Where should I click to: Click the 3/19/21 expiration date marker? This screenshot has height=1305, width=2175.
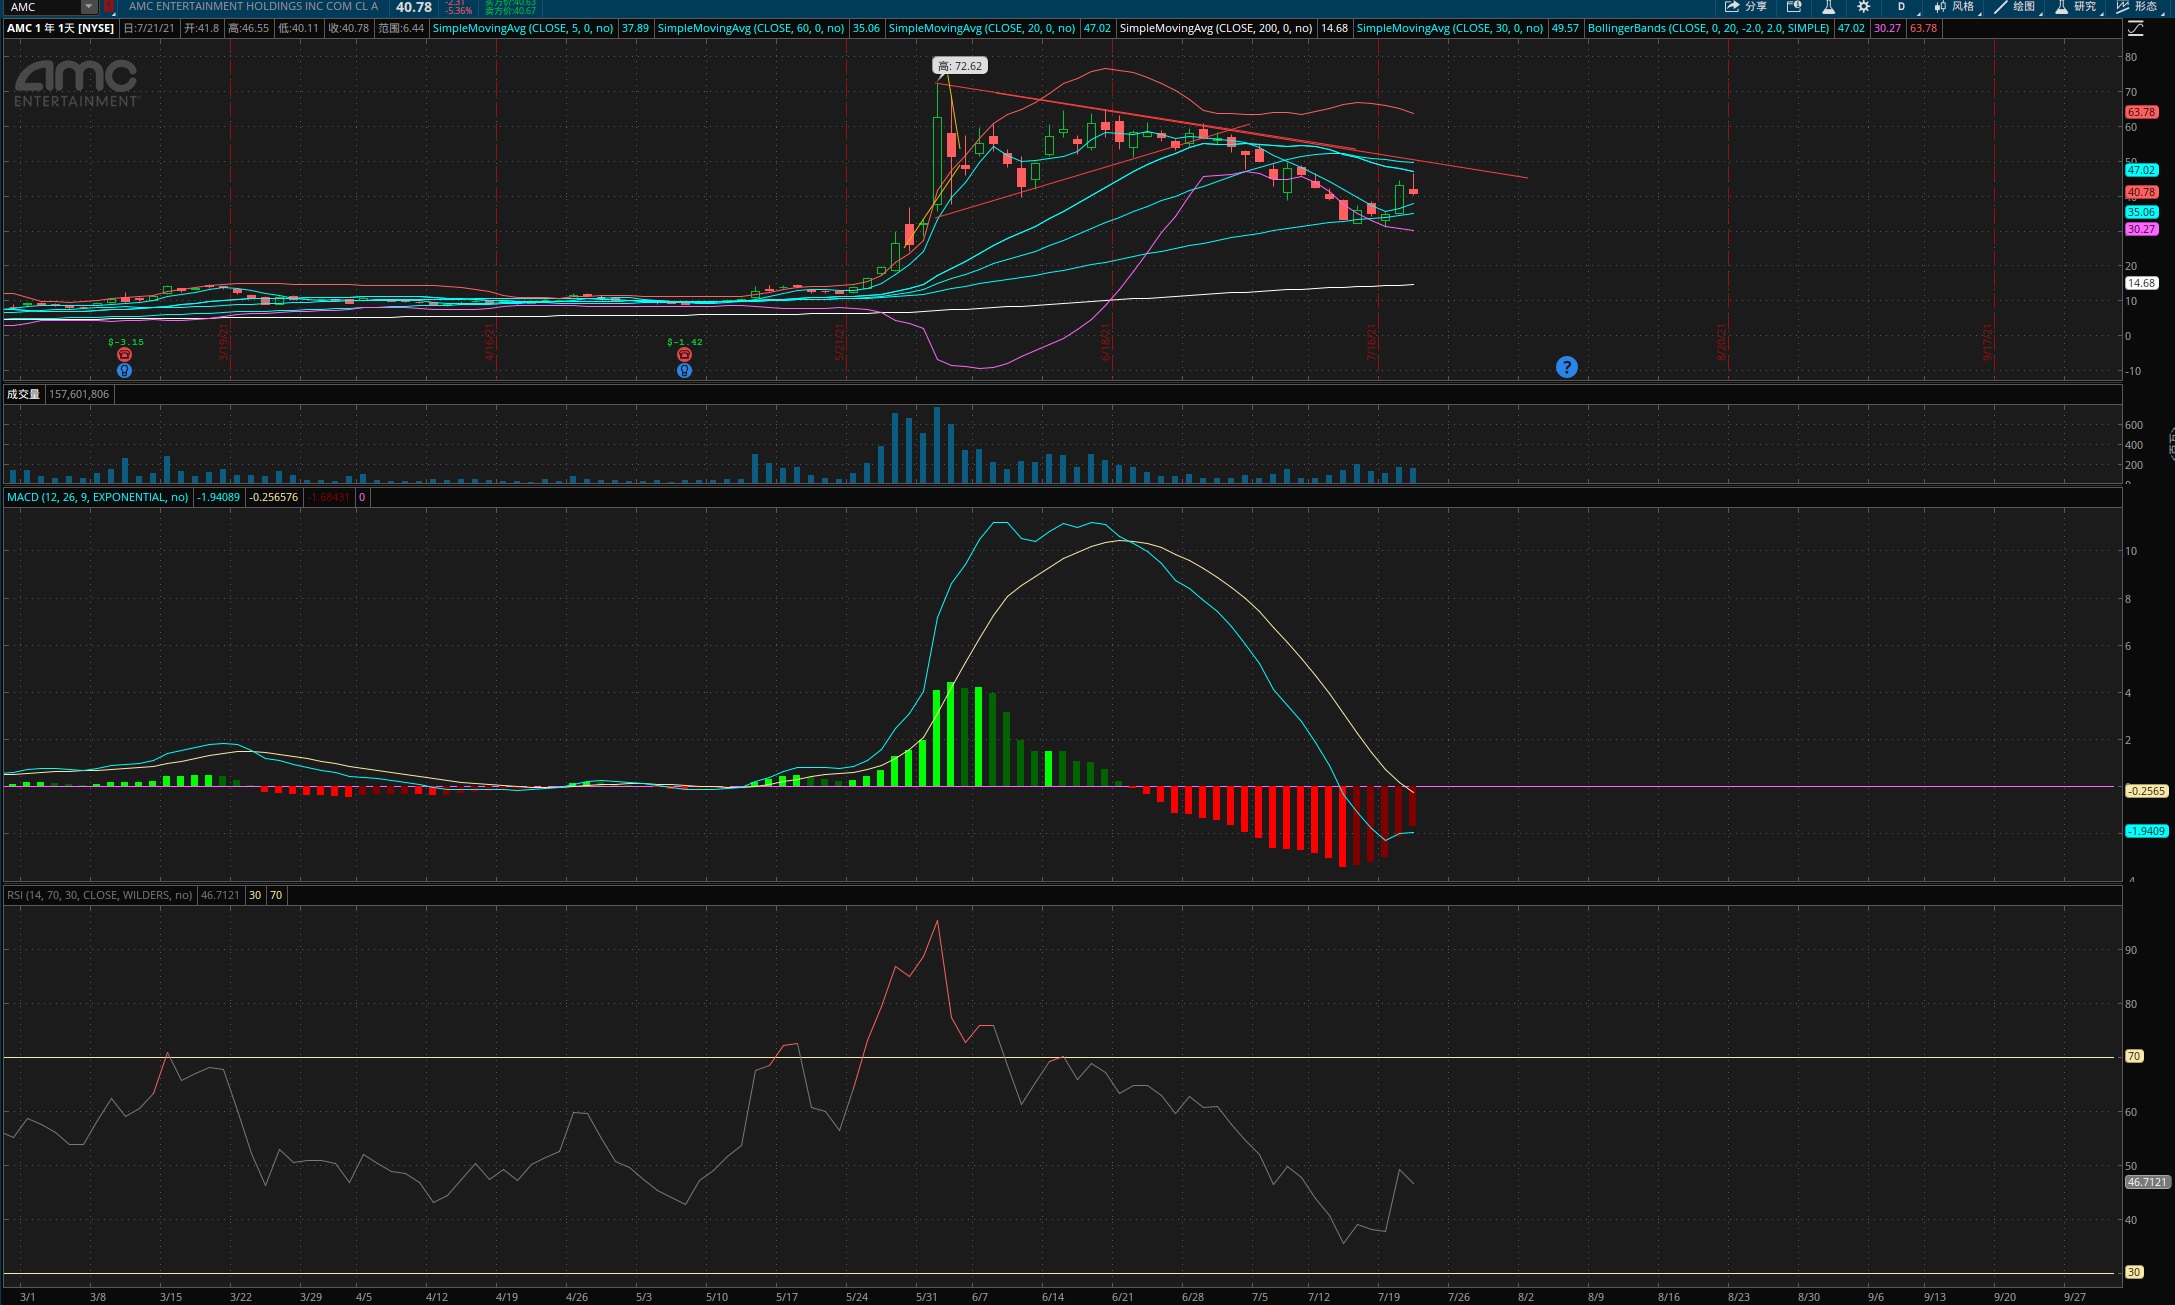[x=224, y=341]
